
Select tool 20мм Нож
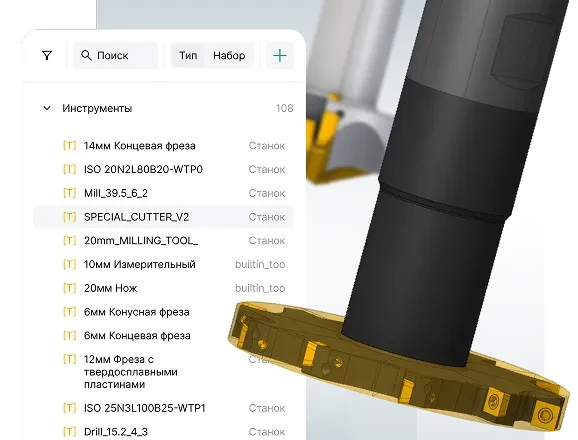tap(111, 288)
